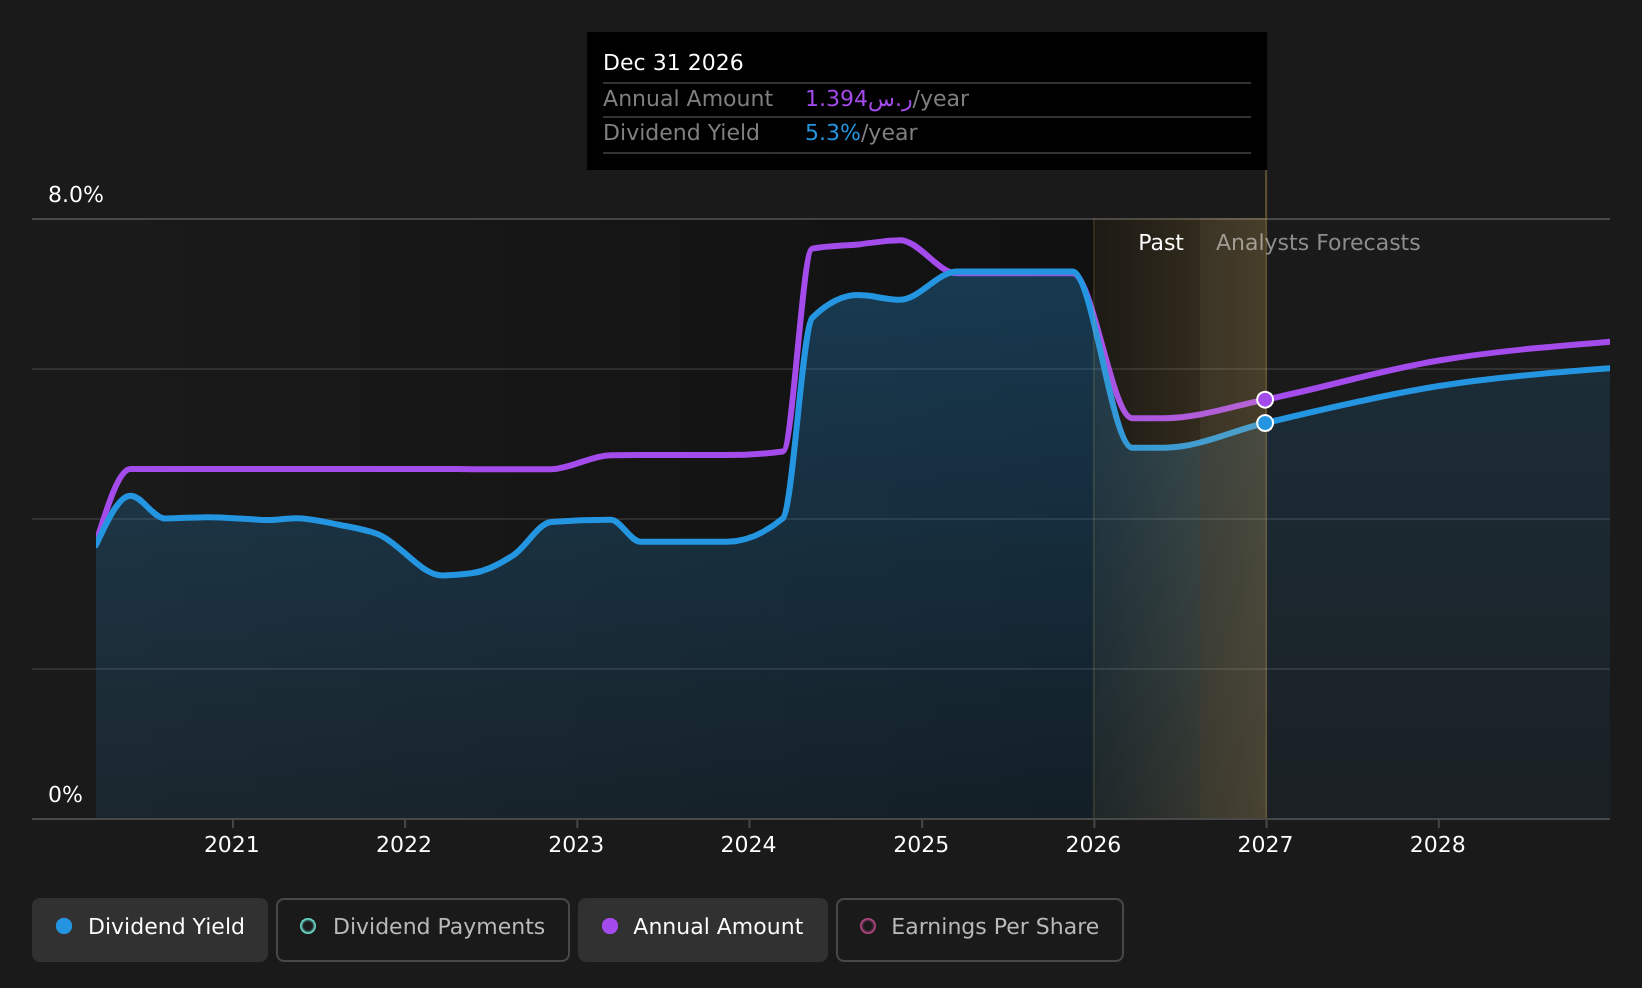Click the 8.0% y-axis label
This screenshot has width=1642, height=988.
76,195
